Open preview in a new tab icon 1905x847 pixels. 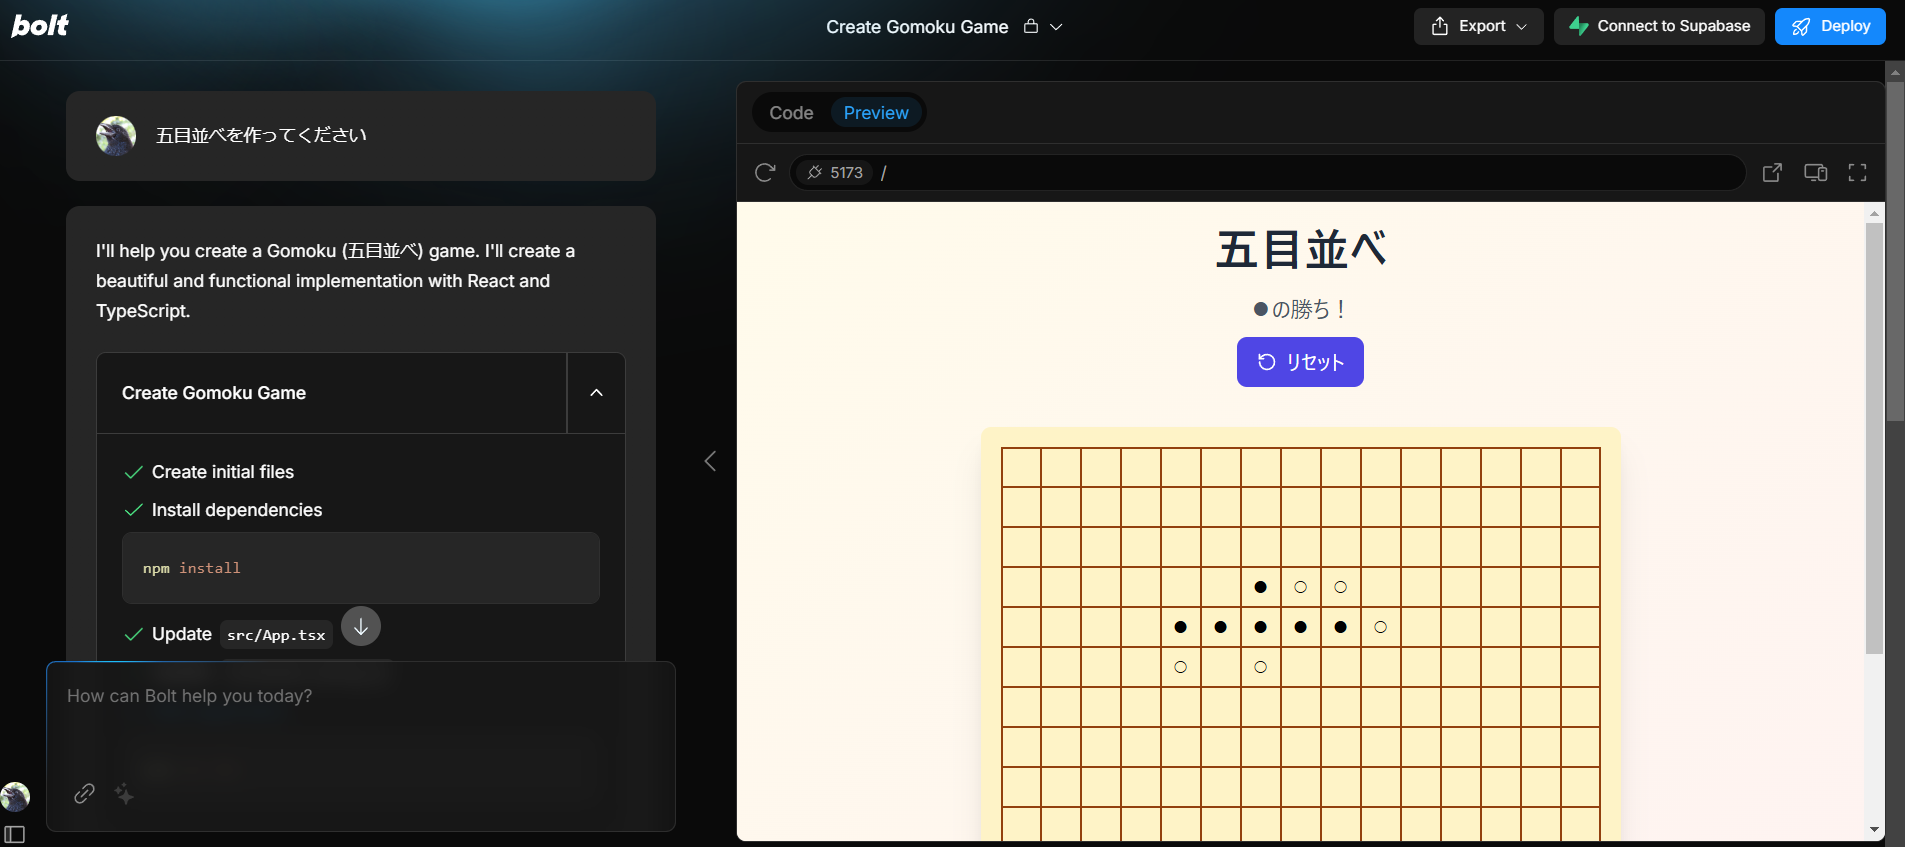[1772, 173]
